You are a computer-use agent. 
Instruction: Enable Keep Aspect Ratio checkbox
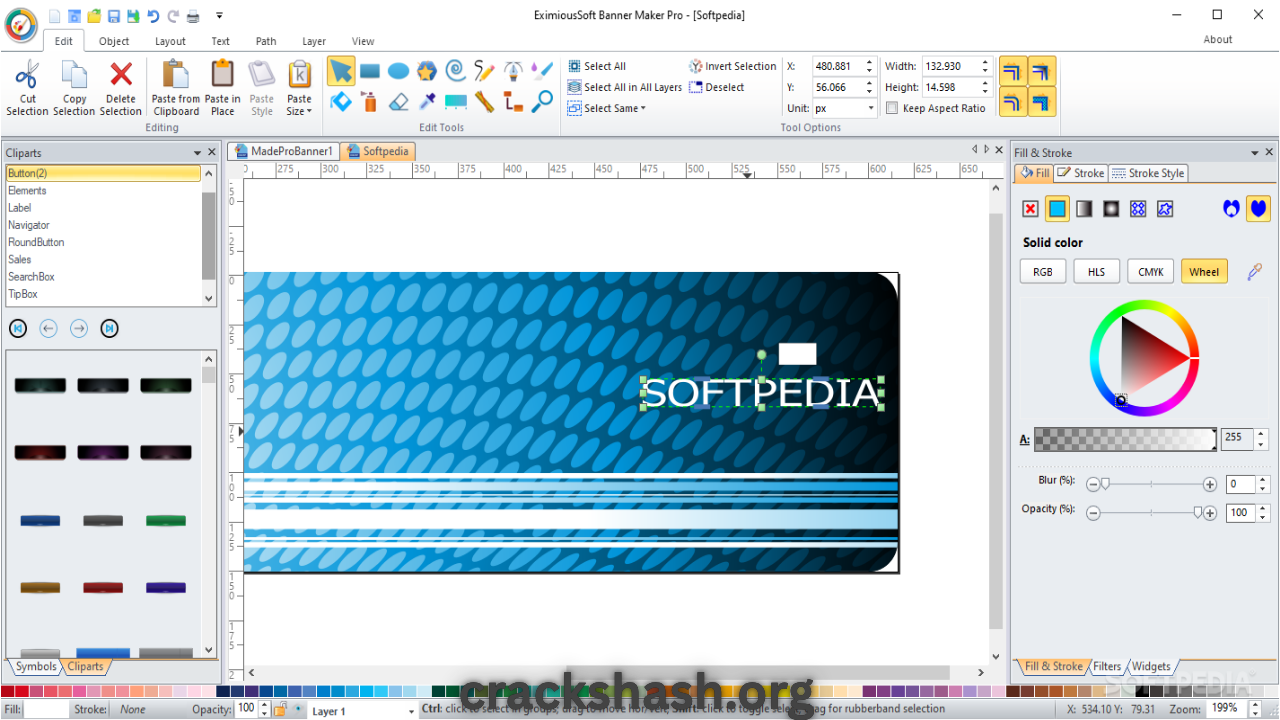[892, 108]
